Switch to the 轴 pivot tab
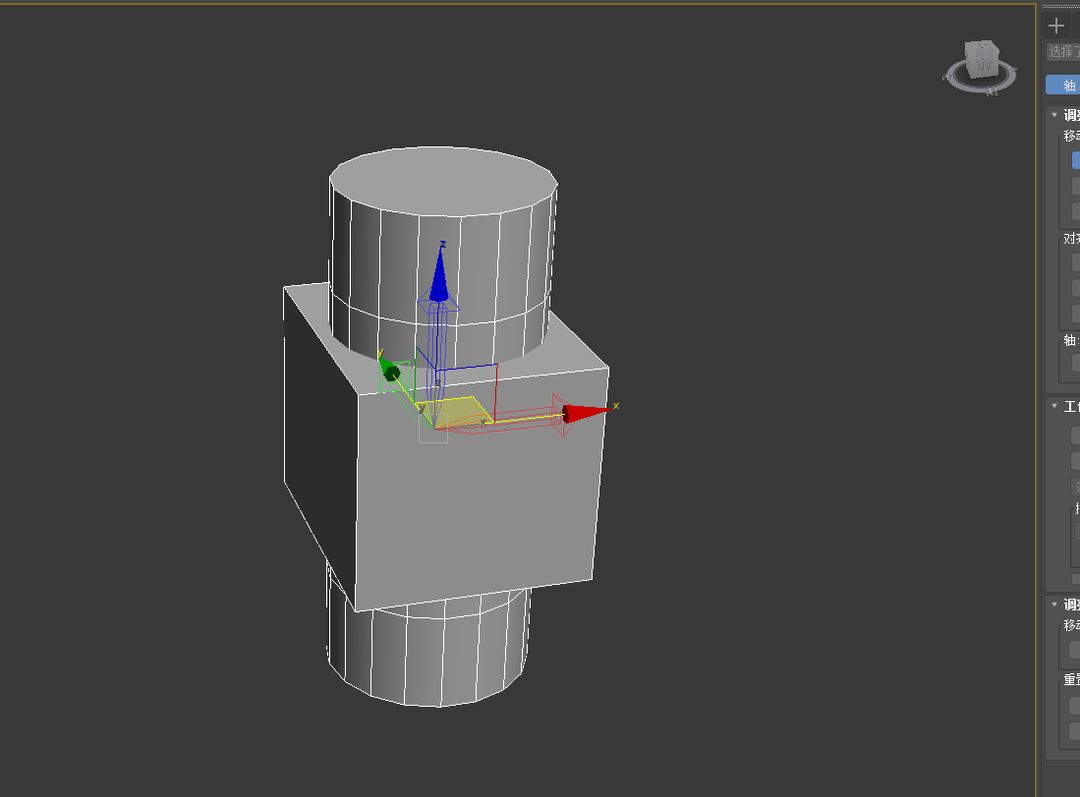 pyautogui.click(x=1063, y=85)
